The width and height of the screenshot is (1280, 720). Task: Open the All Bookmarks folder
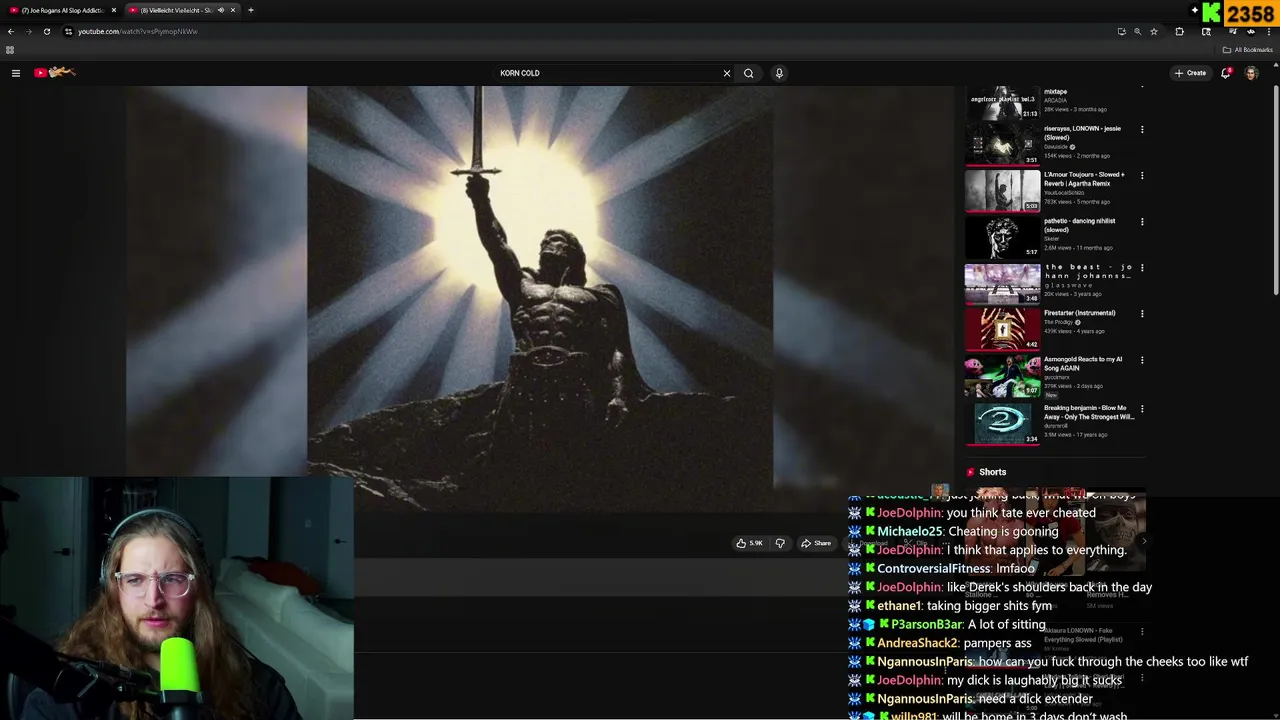point(1247,50)
